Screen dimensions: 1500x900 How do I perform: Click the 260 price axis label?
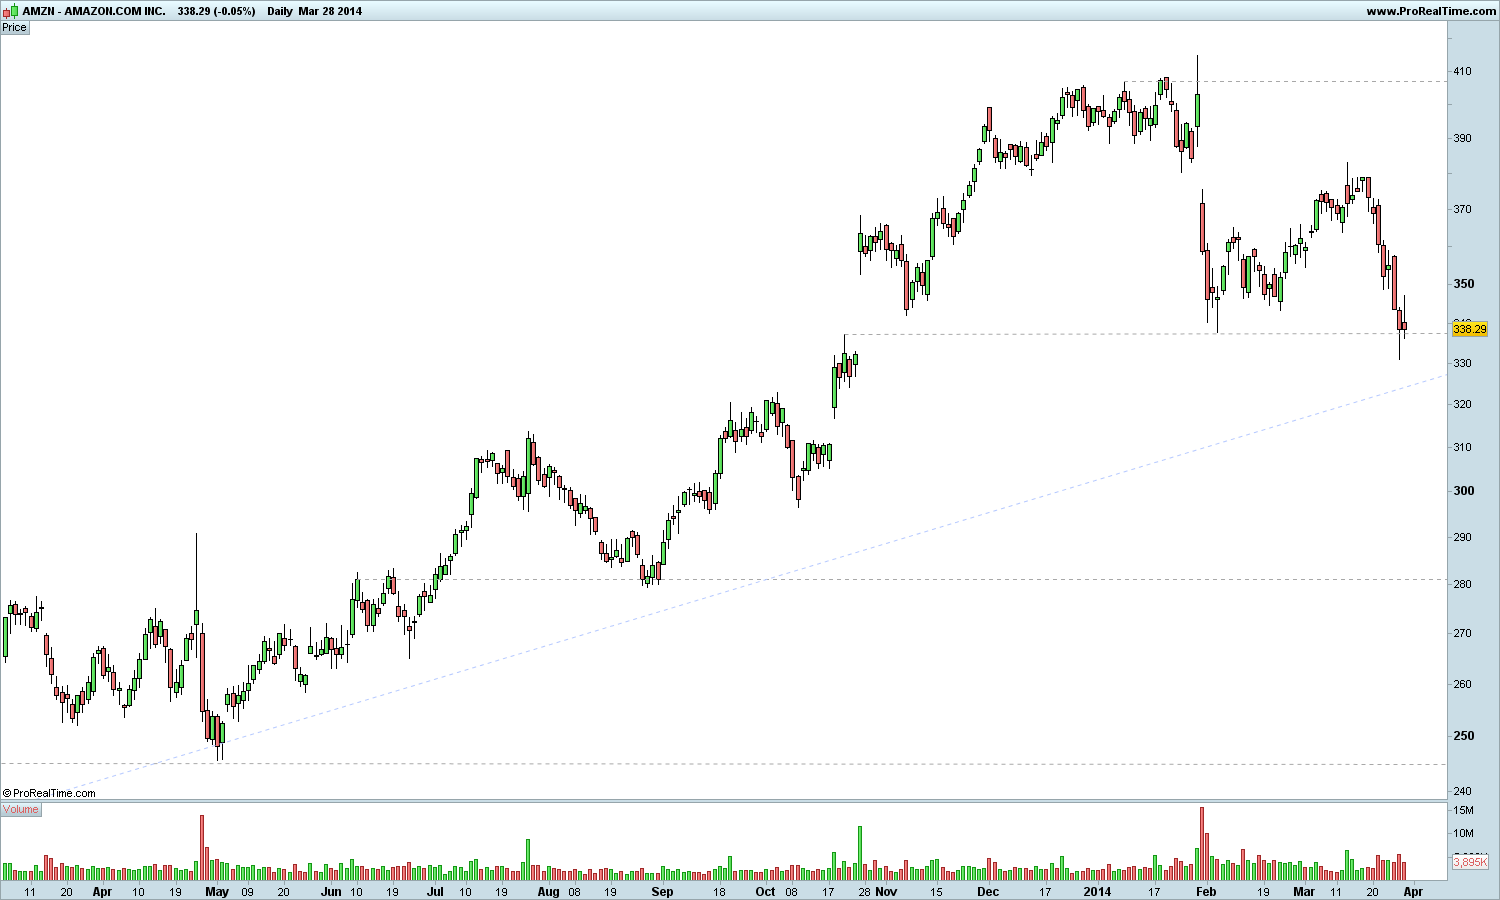point(1462,684)
